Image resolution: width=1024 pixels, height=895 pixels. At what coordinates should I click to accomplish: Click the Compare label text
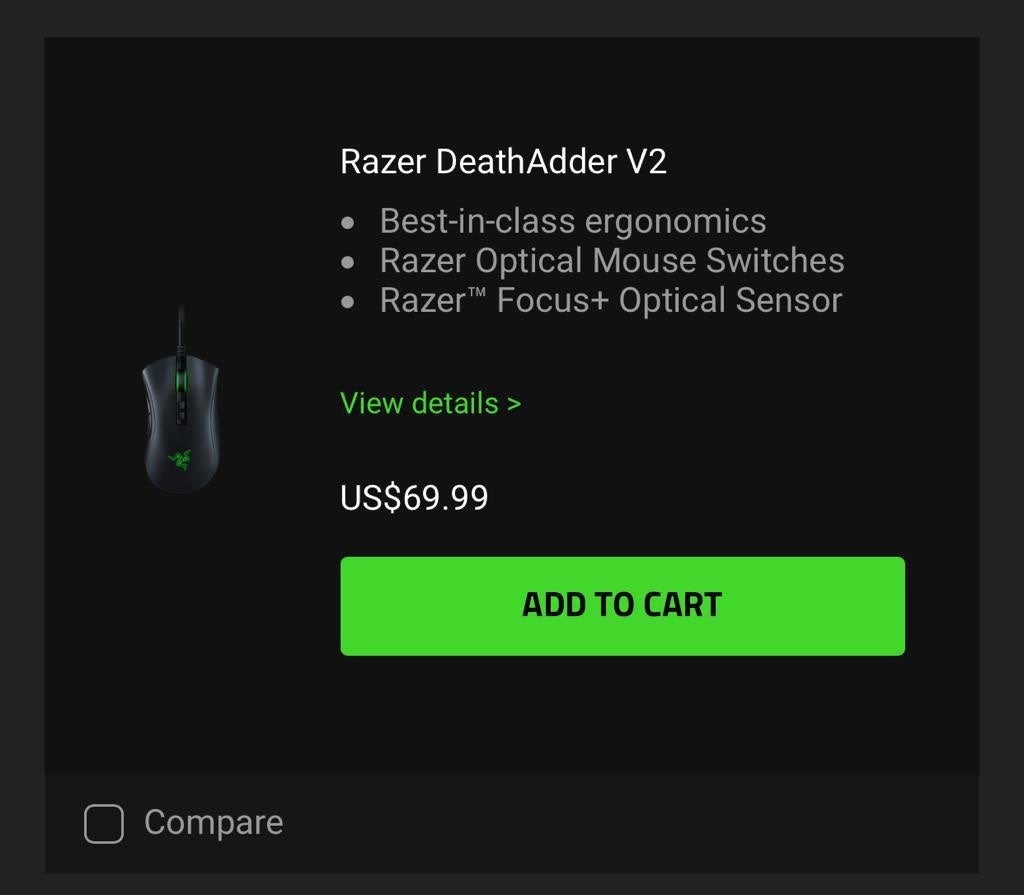coord(214,822)
